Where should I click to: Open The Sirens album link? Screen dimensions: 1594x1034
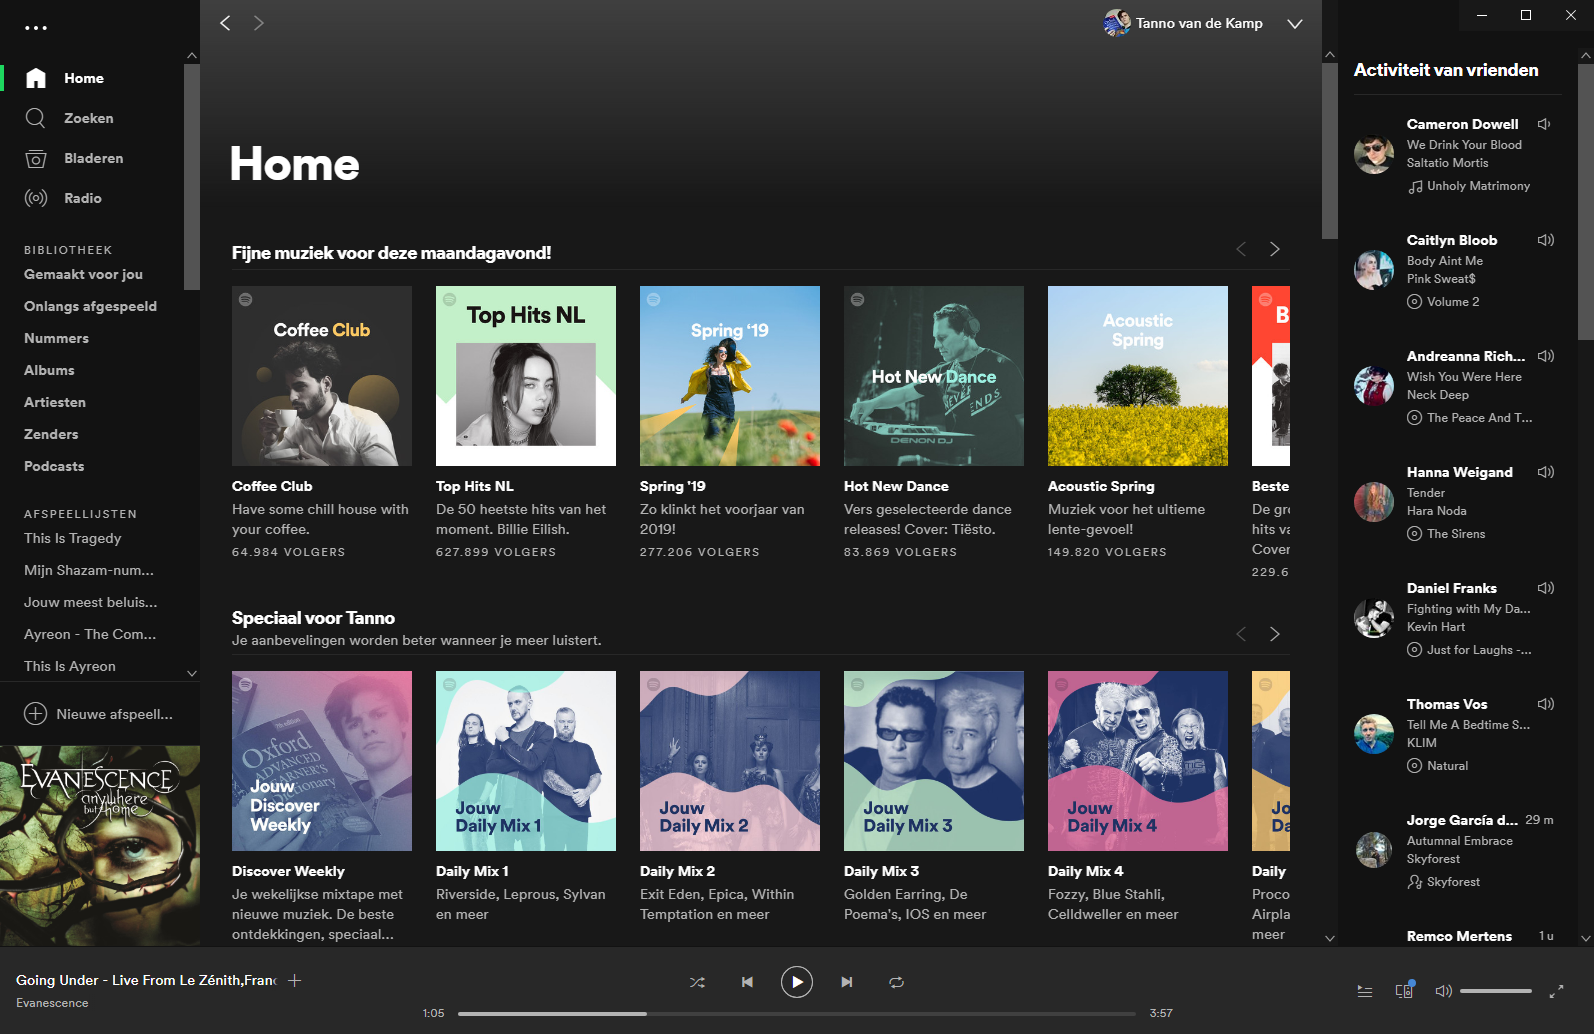tap(1456, 534)
